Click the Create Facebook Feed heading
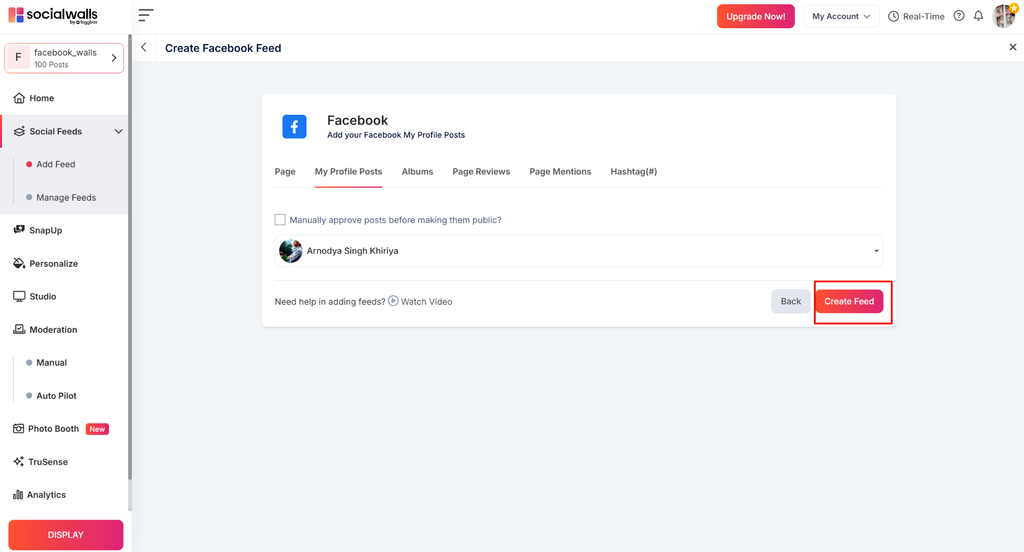The image size is (1024, 552). coord(223,48)
